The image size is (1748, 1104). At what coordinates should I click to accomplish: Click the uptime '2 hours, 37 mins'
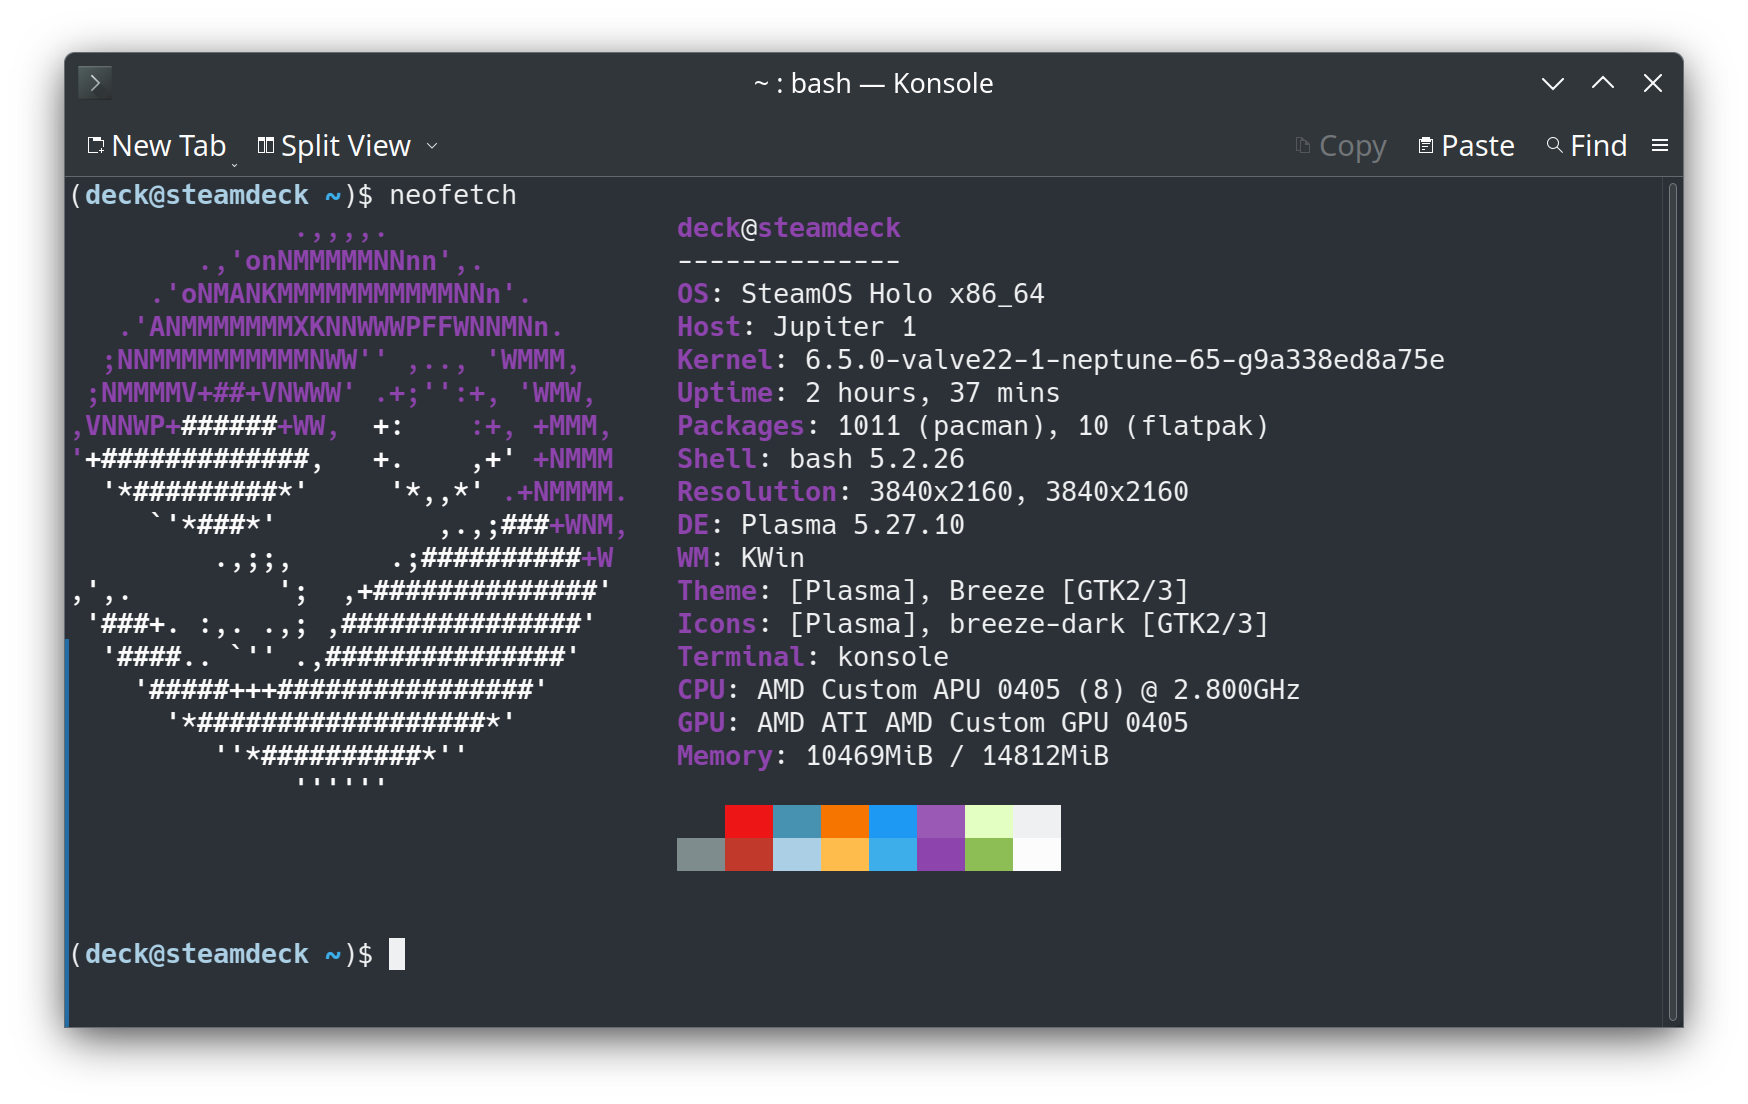(x=933, y=393)
